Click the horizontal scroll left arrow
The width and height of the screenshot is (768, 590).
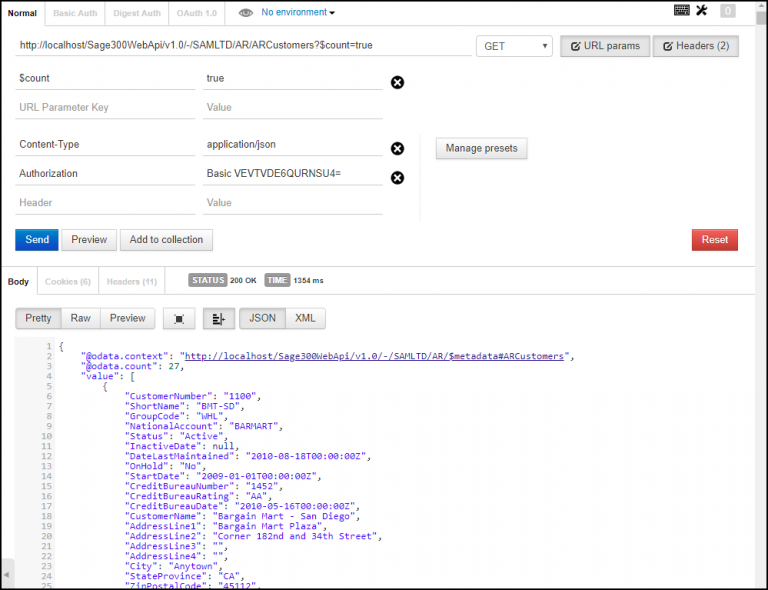(x=7, y=574)
